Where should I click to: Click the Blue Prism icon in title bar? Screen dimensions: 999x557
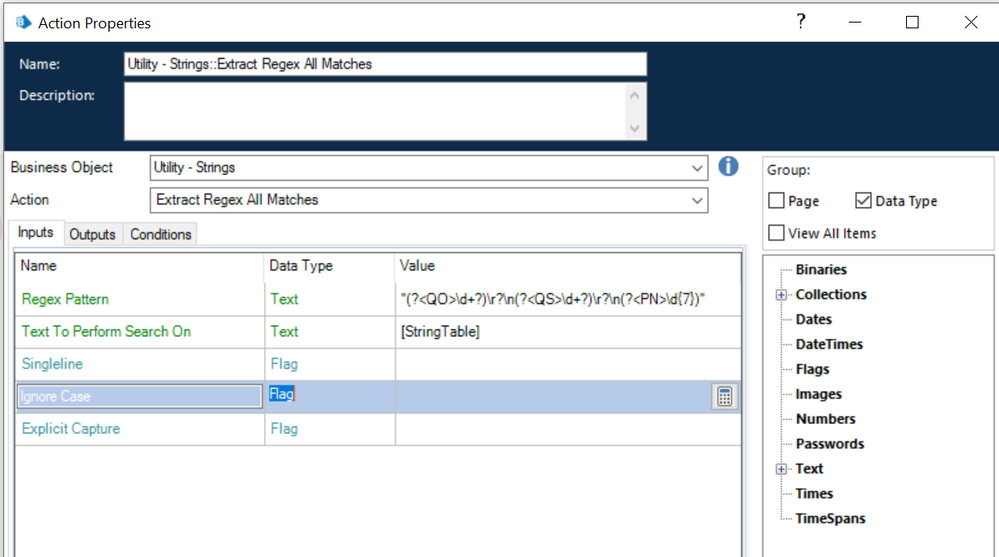tap(24, 23)
